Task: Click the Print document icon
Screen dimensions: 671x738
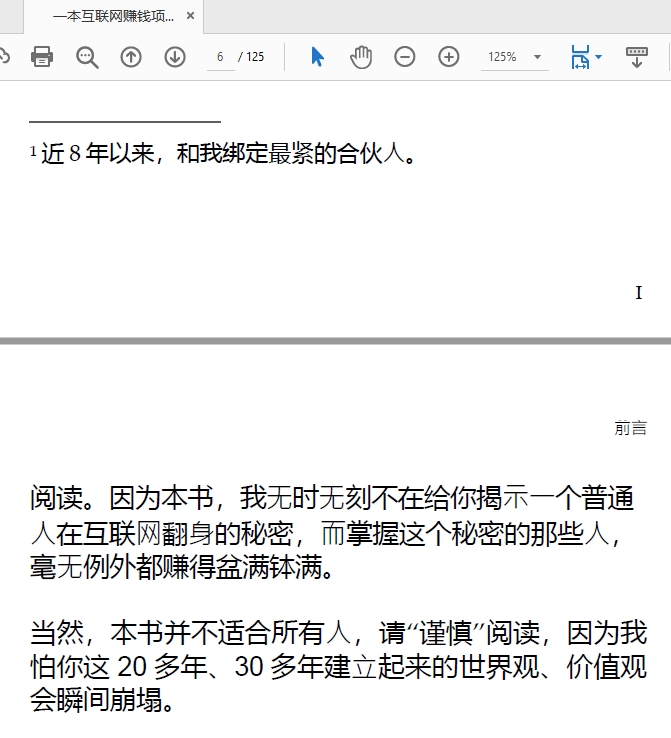Action: click(x=41, y=57)
